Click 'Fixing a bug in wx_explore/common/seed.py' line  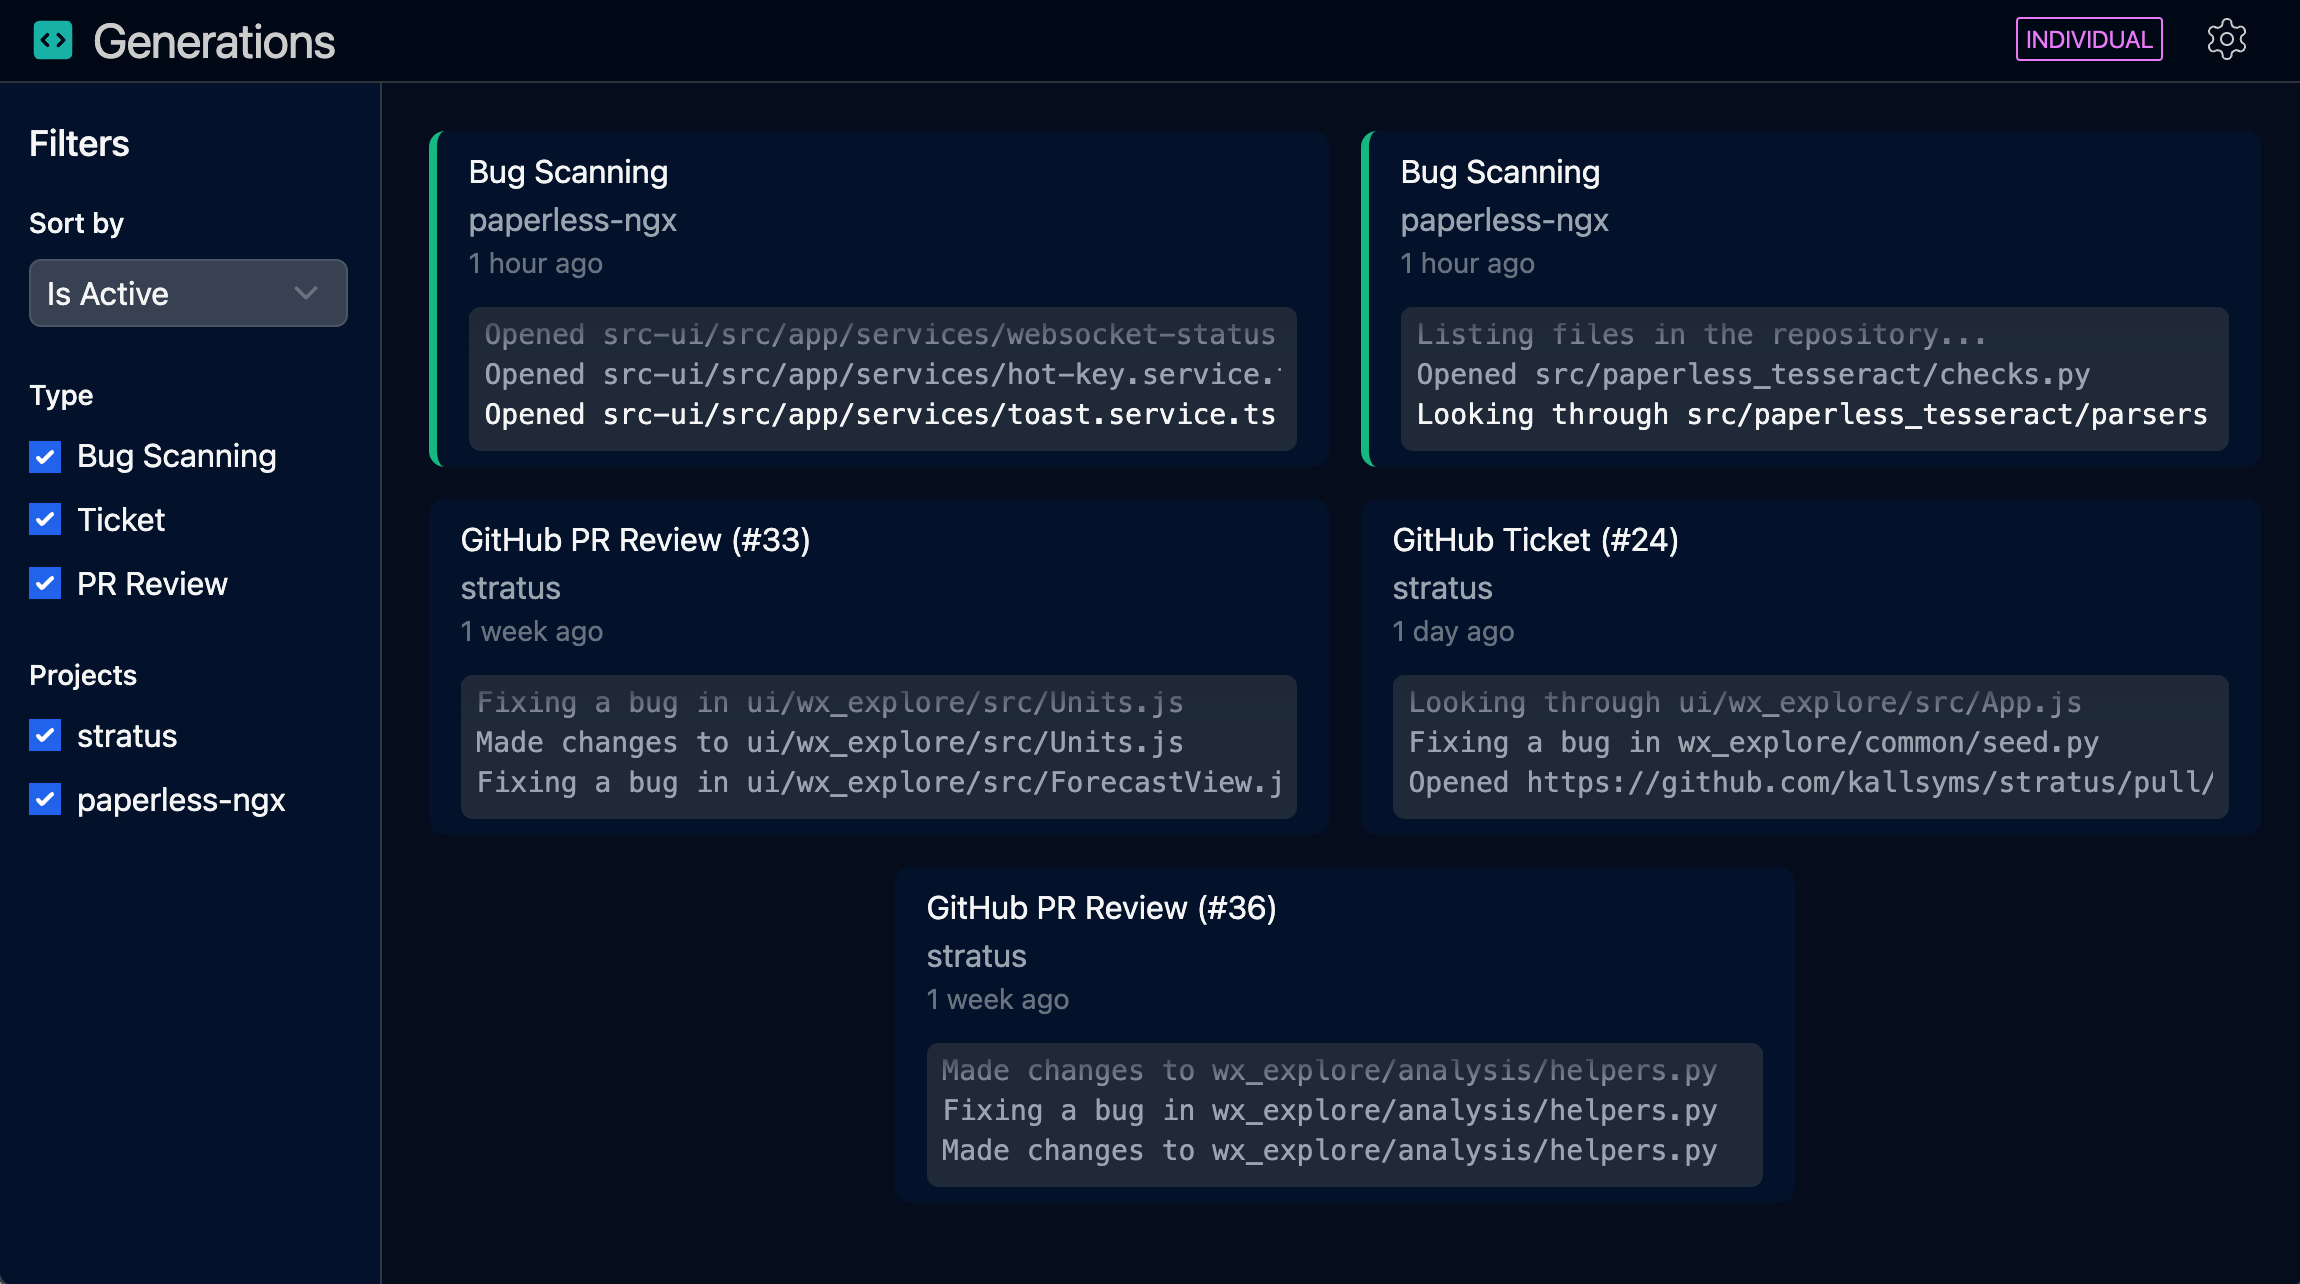click(x=1753, y=742)
